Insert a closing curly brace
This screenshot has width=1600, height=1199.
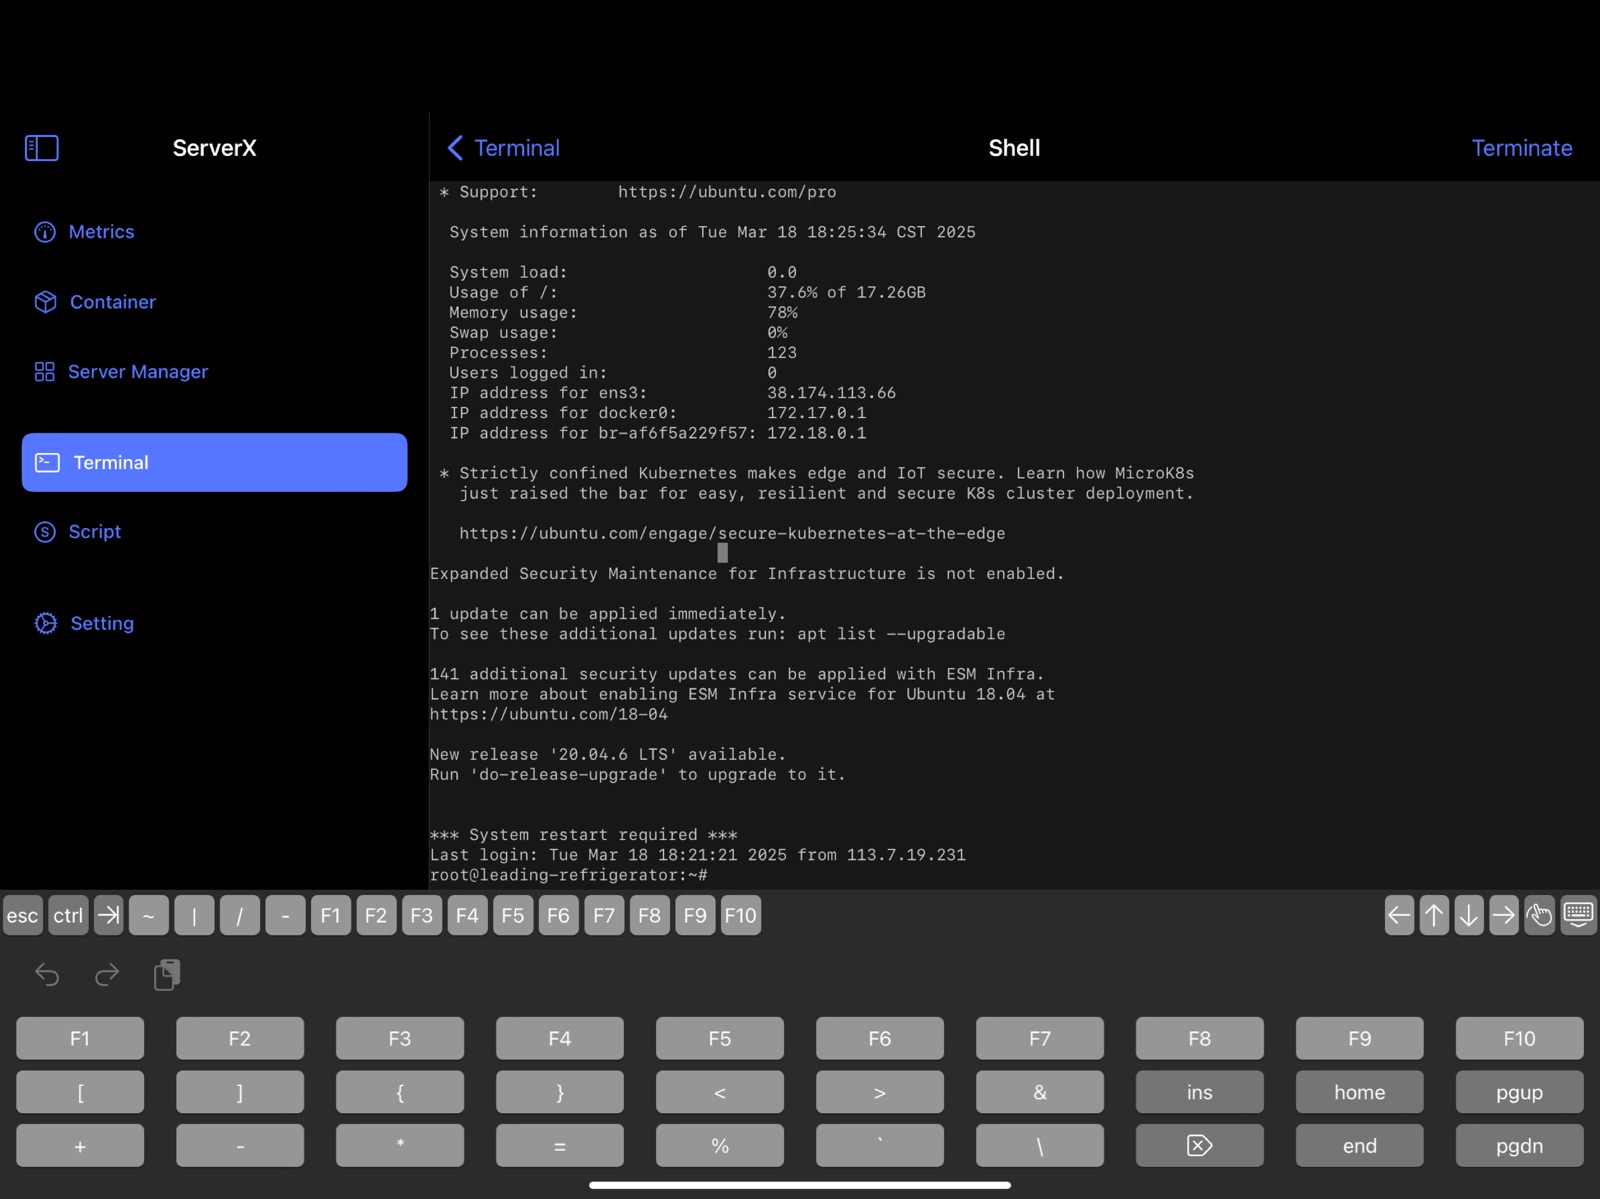560,1092
